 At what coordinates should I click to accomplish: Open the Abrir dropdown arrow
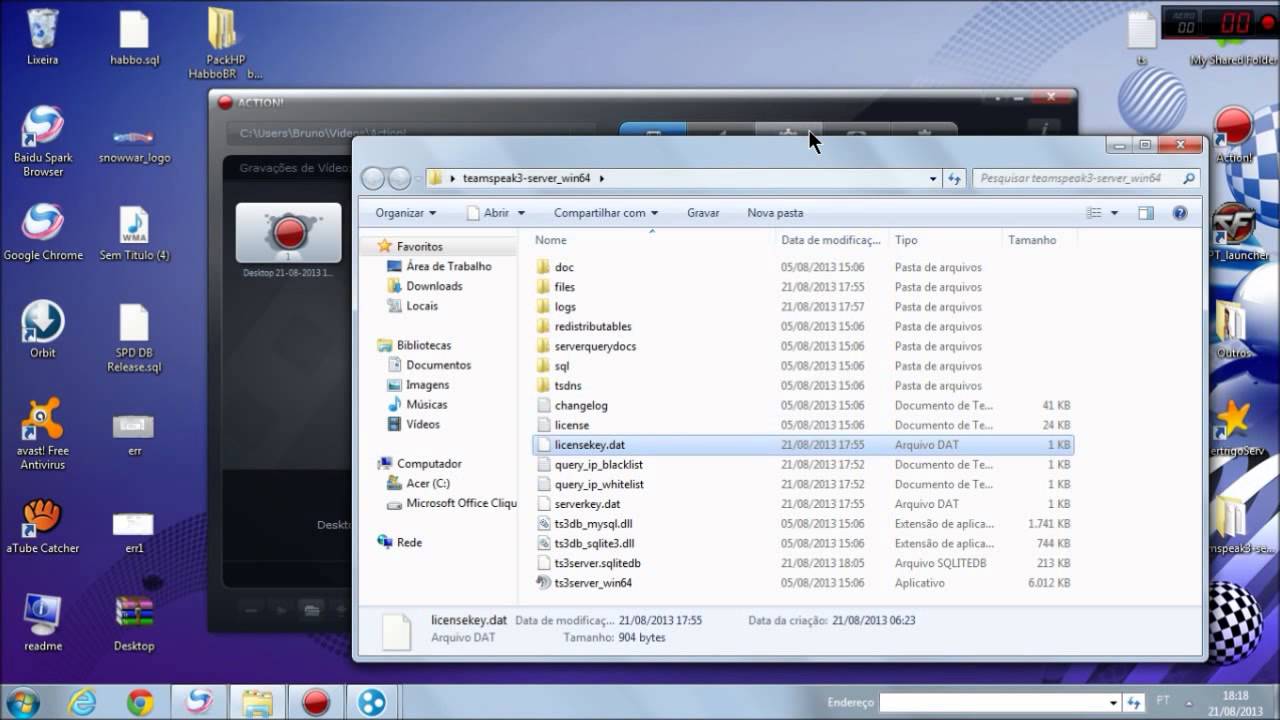520,213
